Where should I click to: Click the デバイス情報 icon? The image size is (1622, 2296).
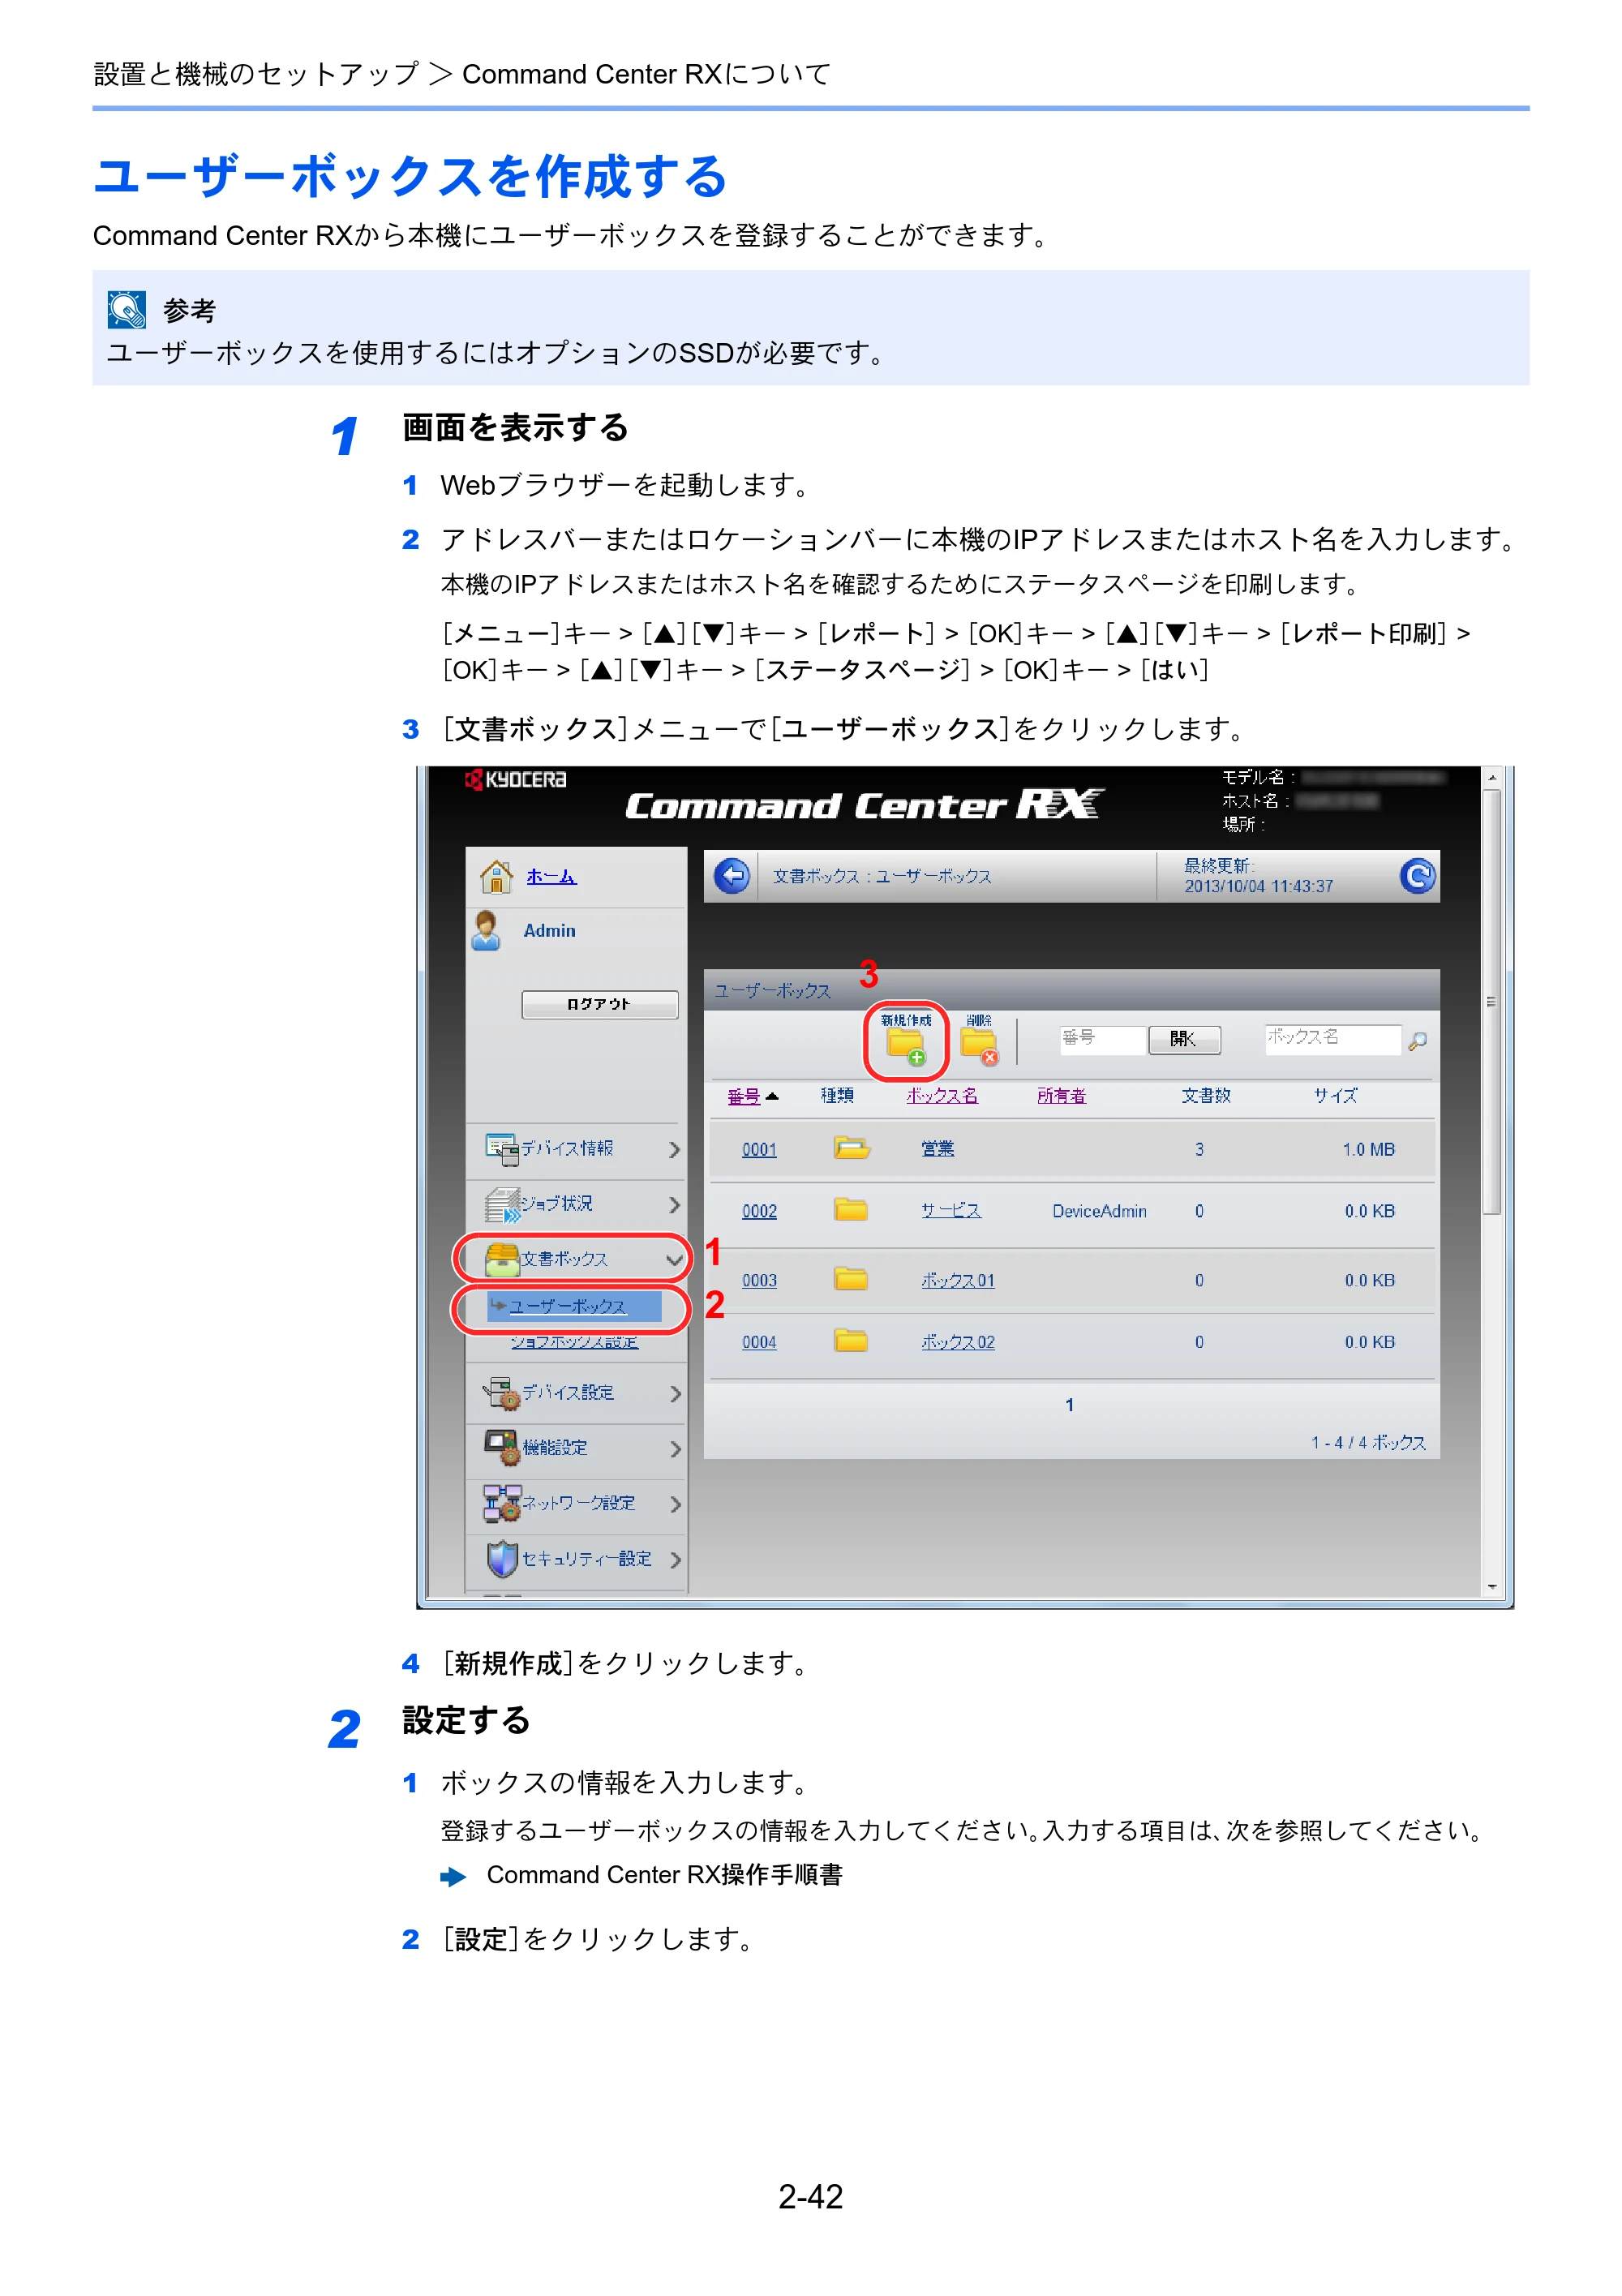point(502,1149)
